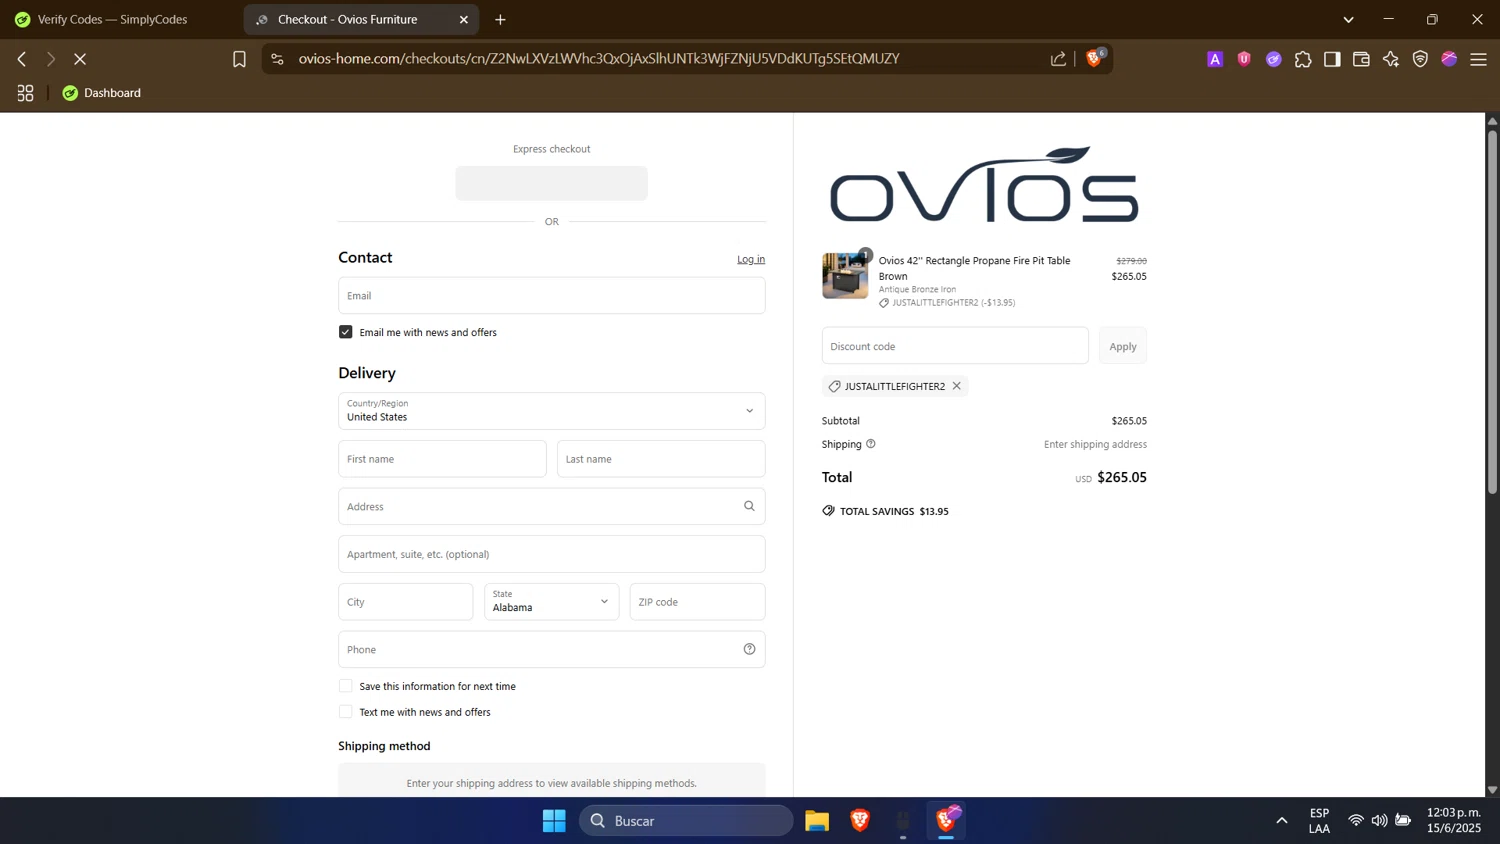Check Text me with news and offers
Image resolution: width=1500 pixels, height=844 pixels.
point(346,712)
